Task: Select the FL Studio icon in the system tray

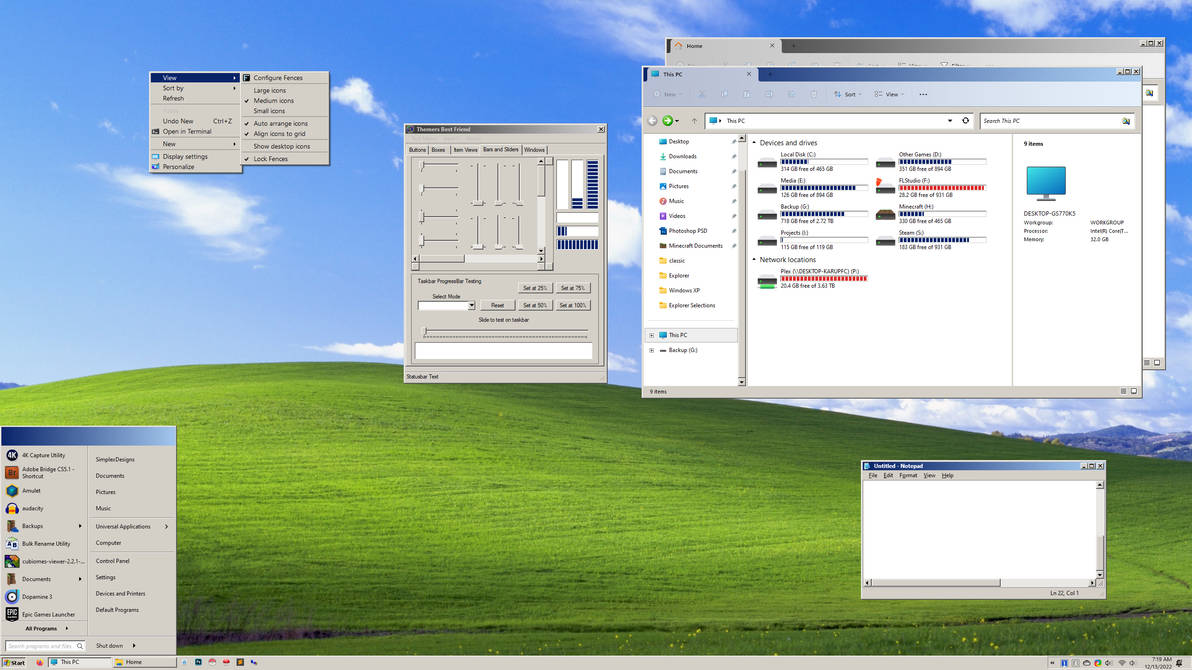Action: pos(239,661)
